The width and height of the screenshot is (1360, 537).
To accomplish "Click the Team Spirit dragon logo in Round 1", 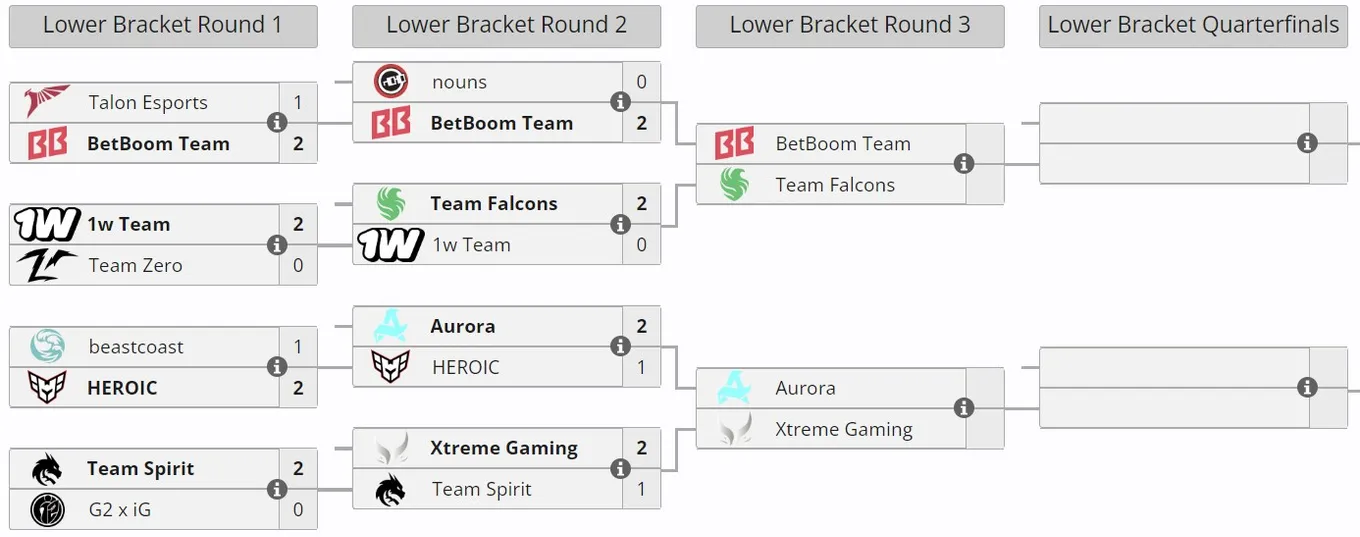I will click(x=47, y=468).
